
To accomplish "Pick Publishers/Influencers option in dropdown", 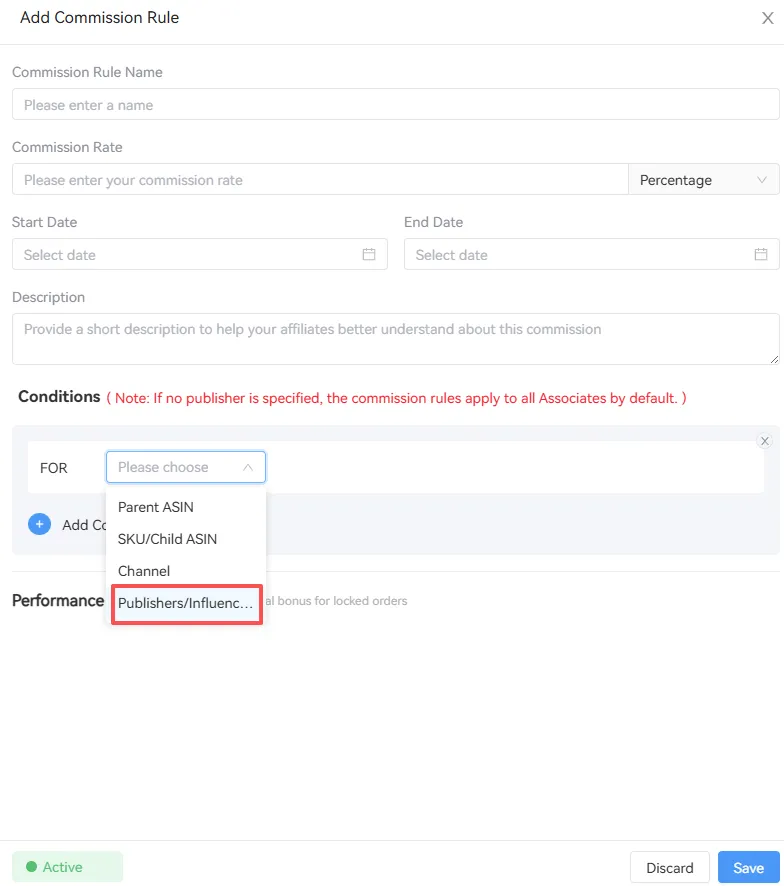I will 186,604.
